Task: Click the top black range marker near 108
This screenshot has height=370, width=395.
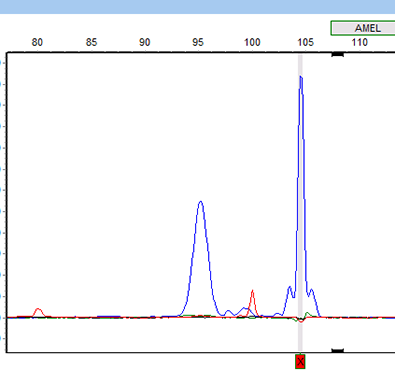Action: point(337,54)
